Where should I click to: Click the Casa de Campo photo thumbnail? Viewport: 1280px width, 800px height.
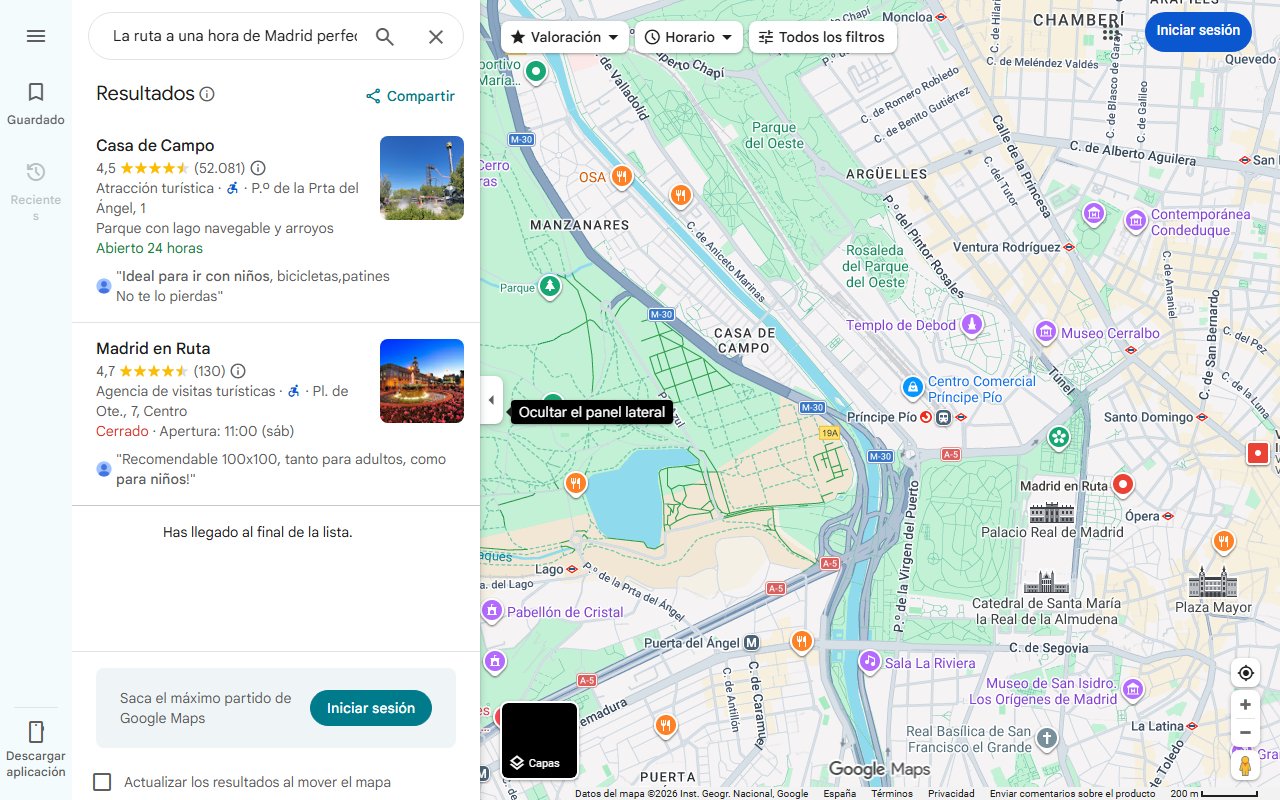(x=421, y=177)
